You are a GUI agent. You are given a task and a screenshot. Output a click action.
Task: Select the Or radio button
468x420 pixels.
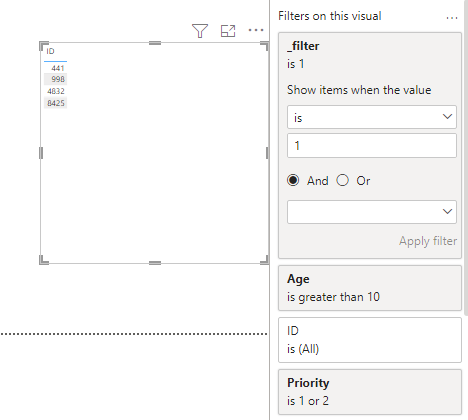[x=342, y=180]
